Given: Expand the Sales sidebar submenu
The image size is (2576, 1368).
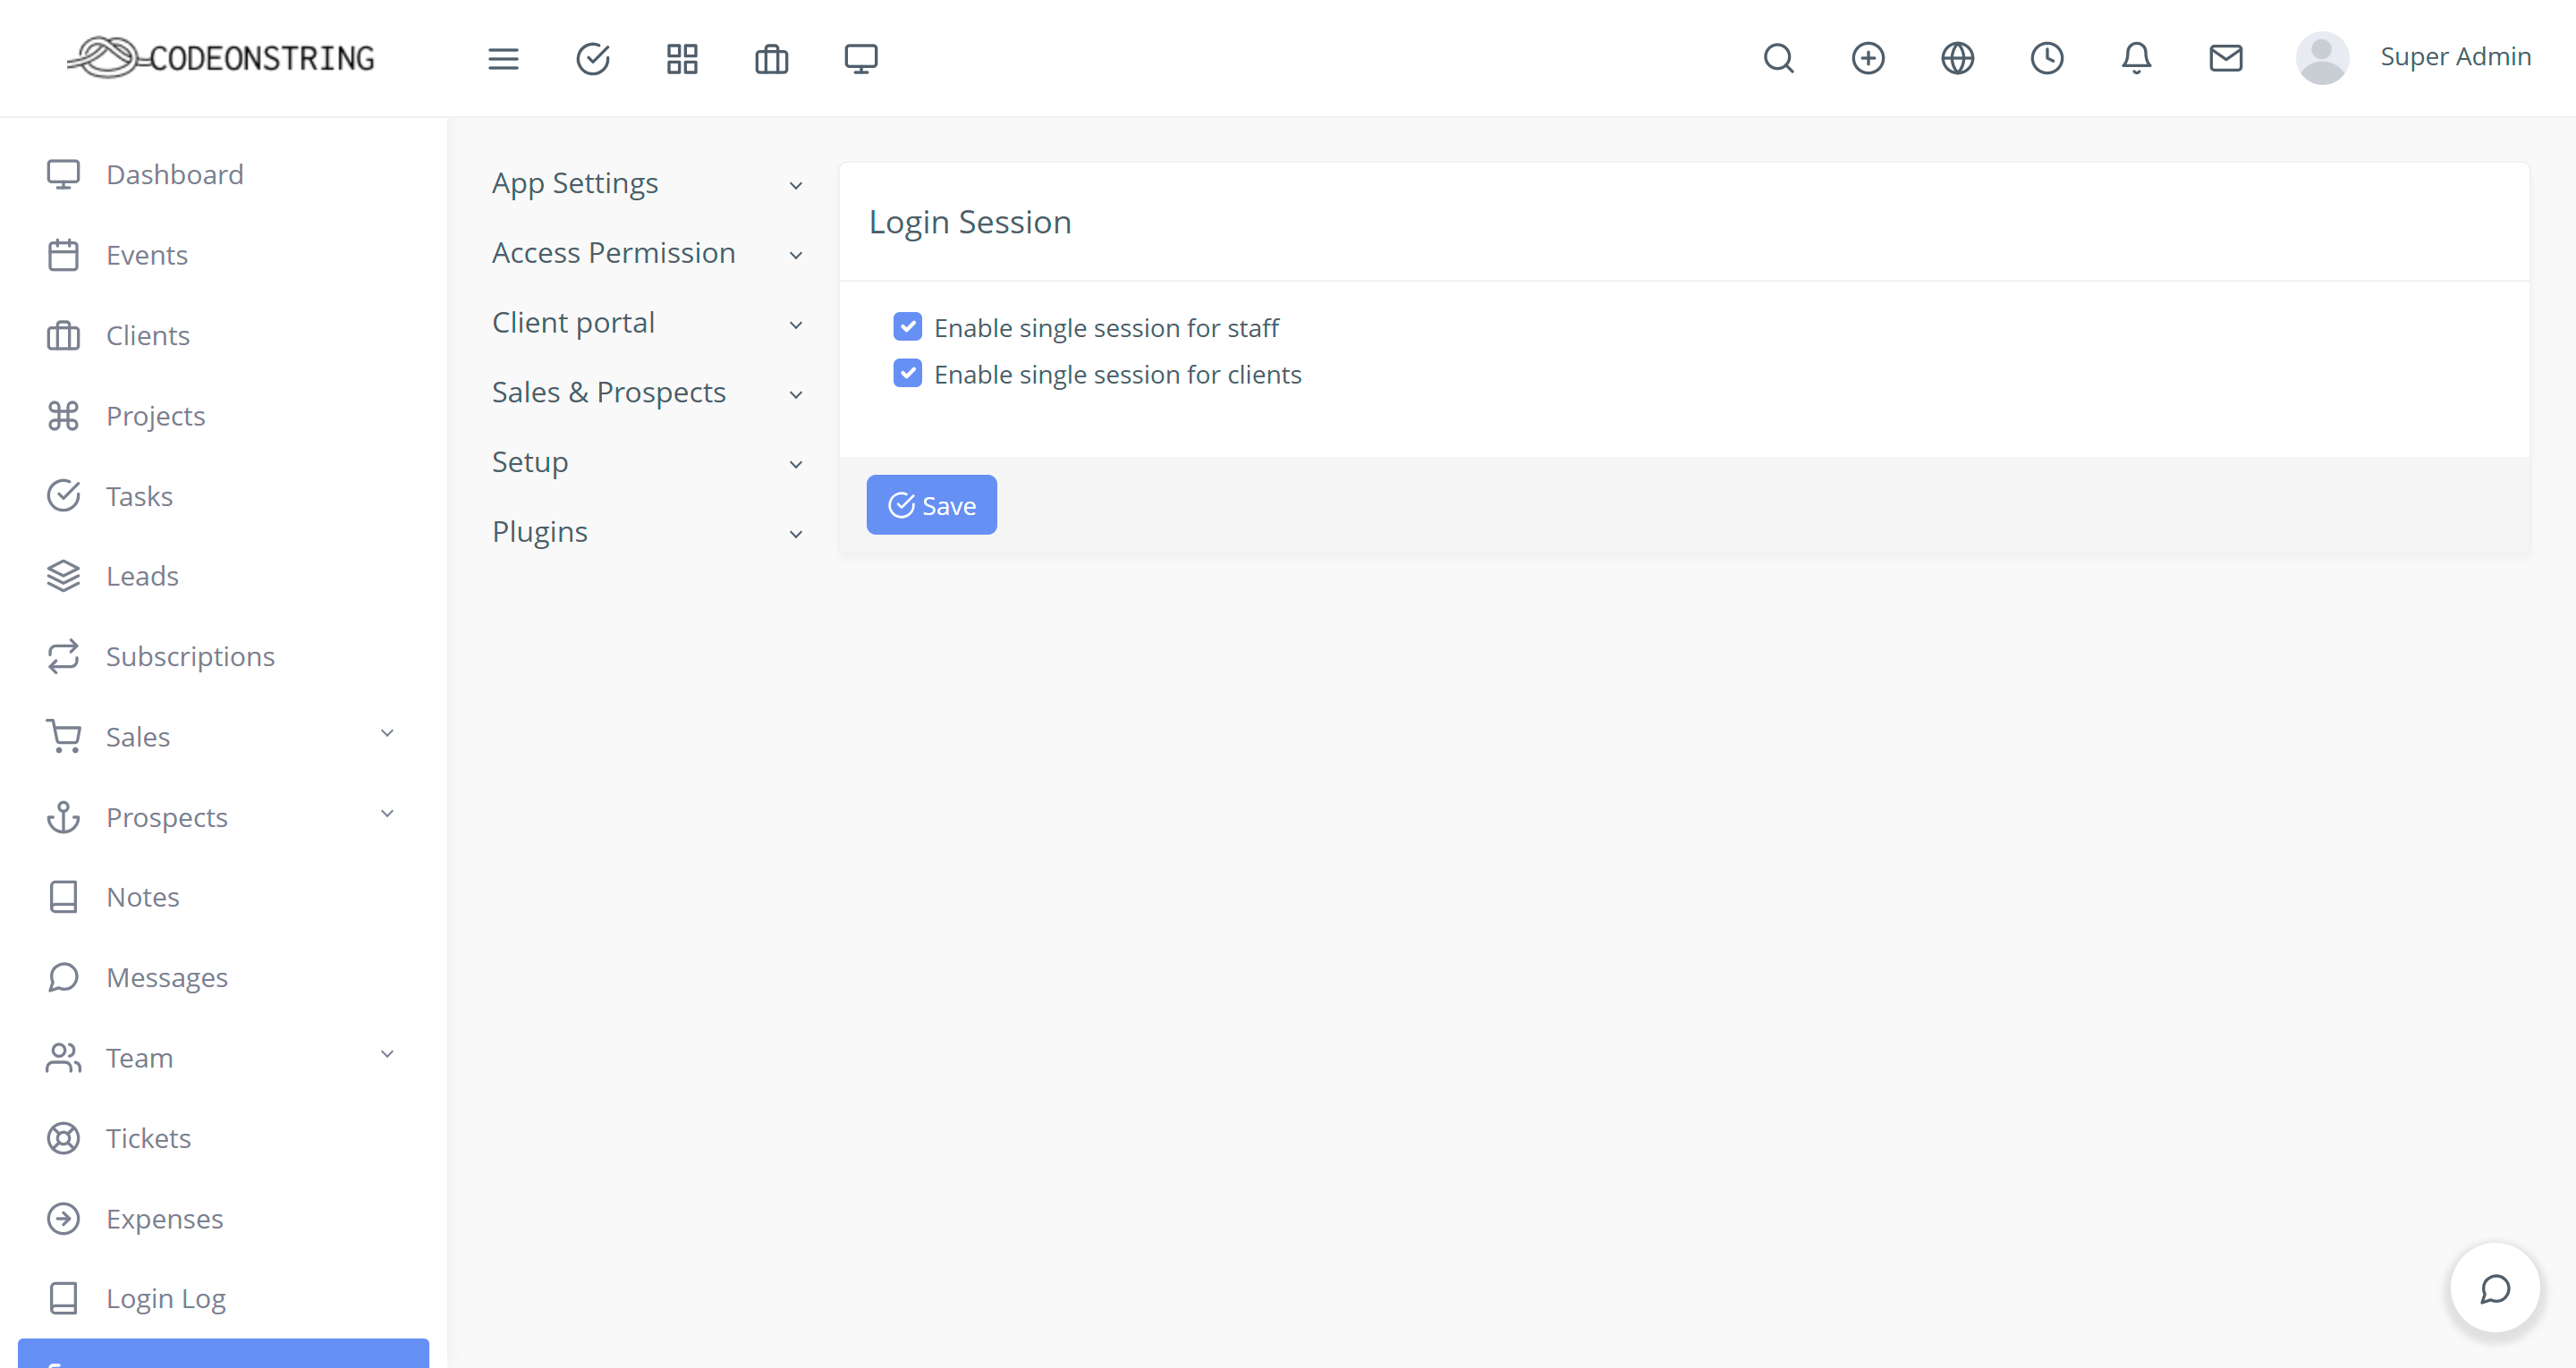Looking at the screenshot, I should tap(220, 737).
